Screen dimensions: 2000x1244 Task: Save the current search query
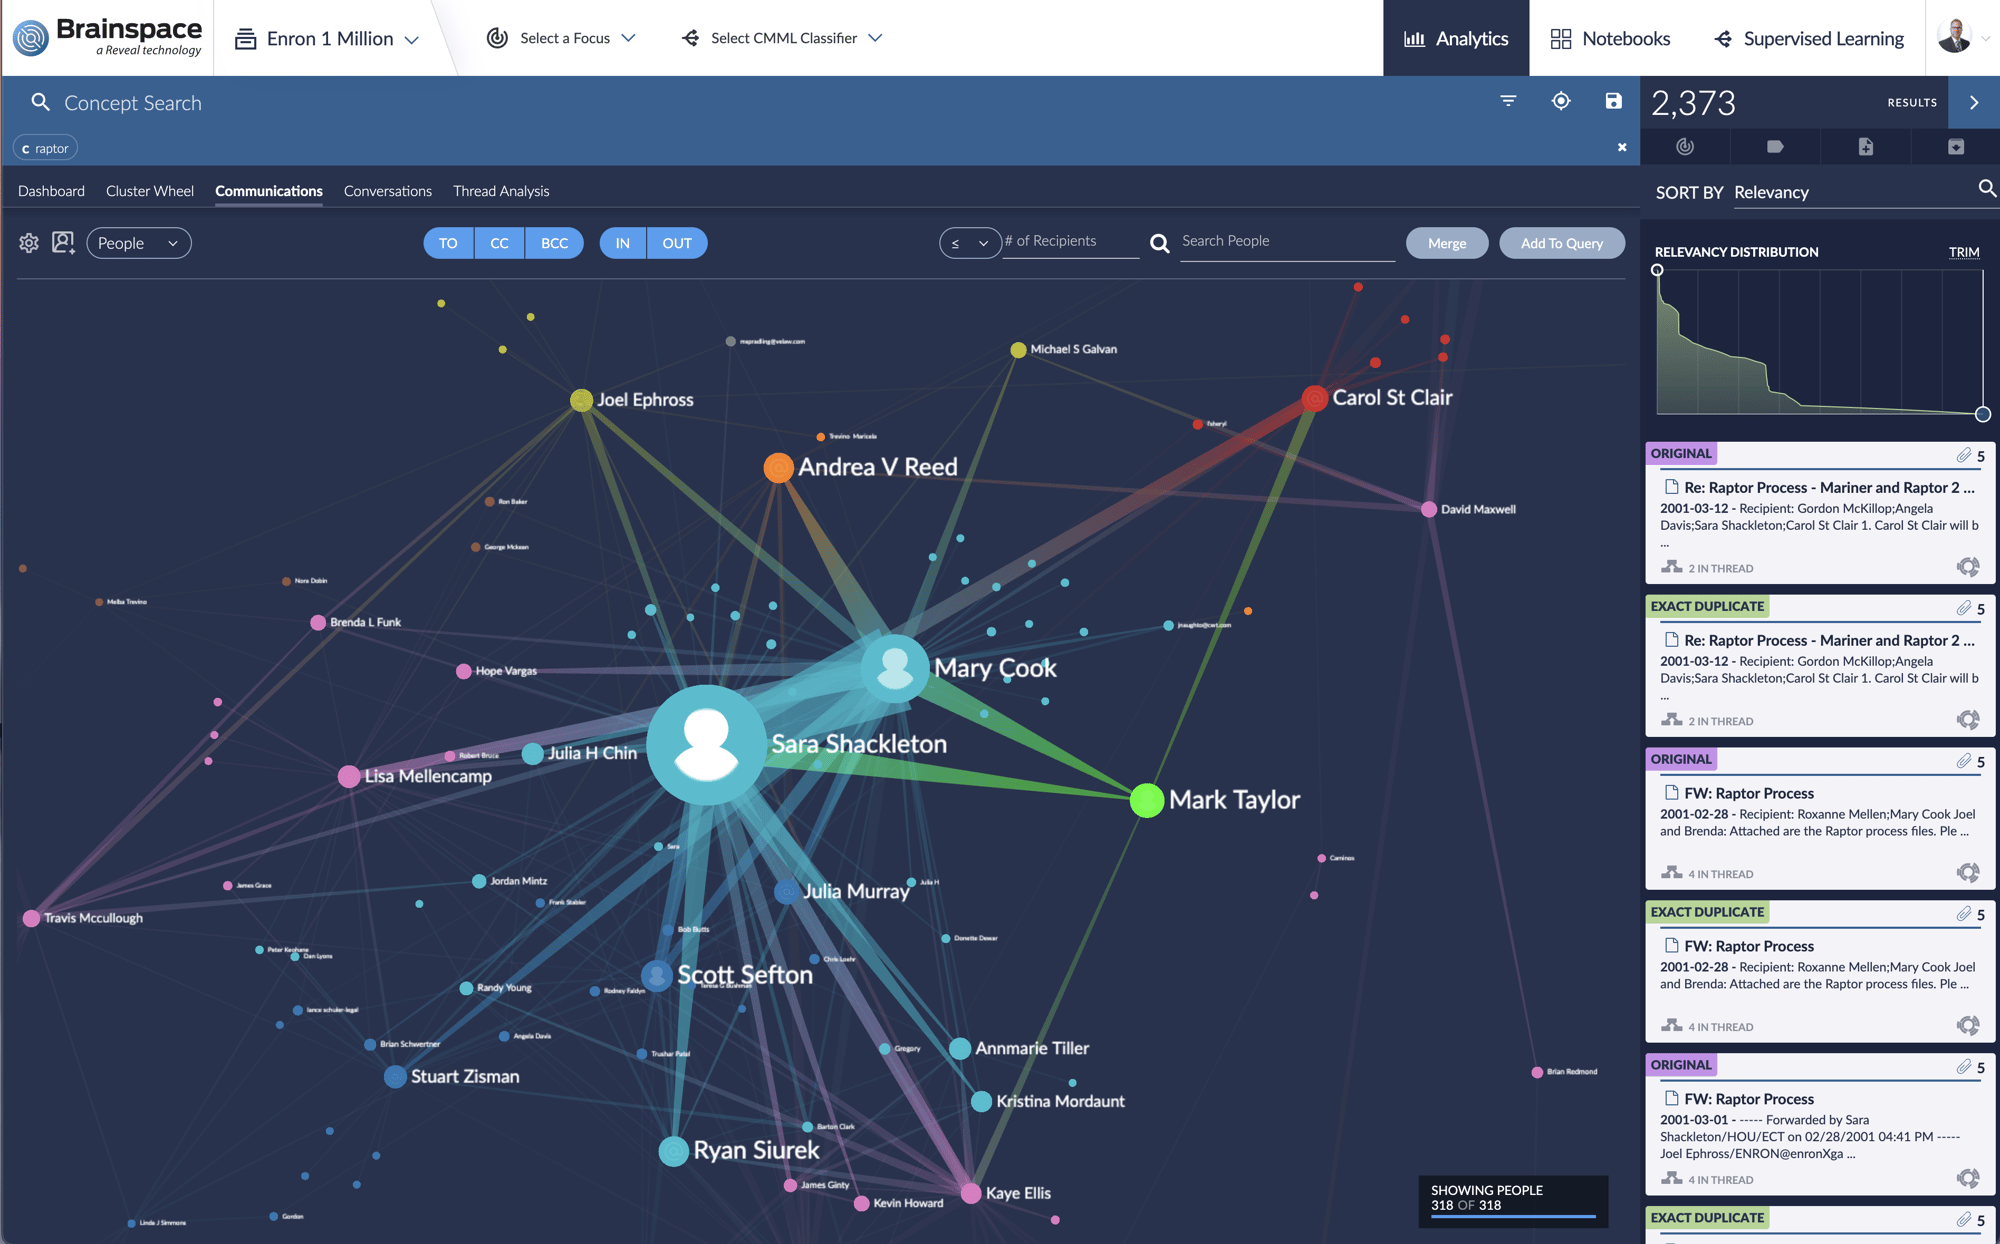[x=1613, y=101]
